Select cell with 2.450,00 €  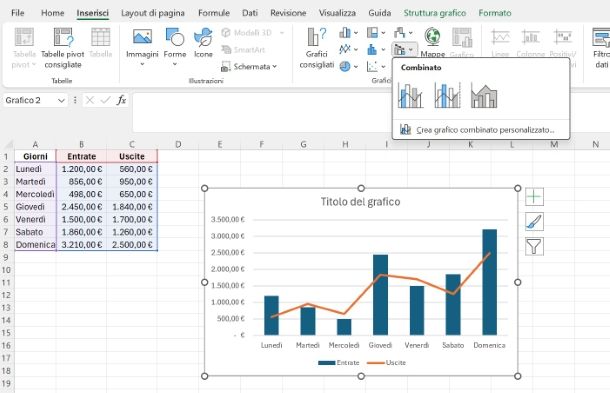point(81,207)
